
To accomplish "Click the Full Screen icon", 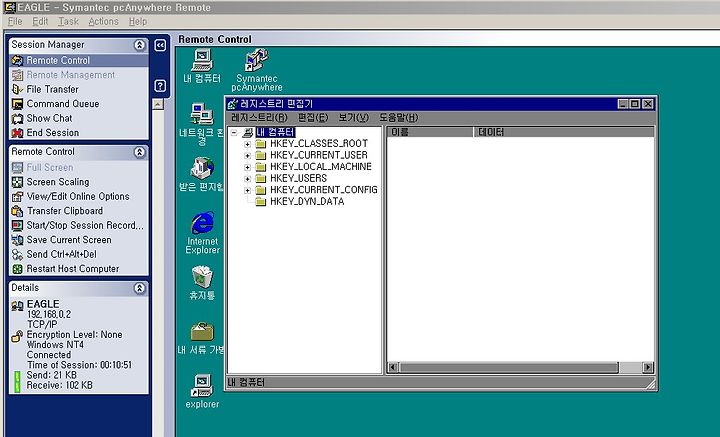I will (x=17, y=168).
